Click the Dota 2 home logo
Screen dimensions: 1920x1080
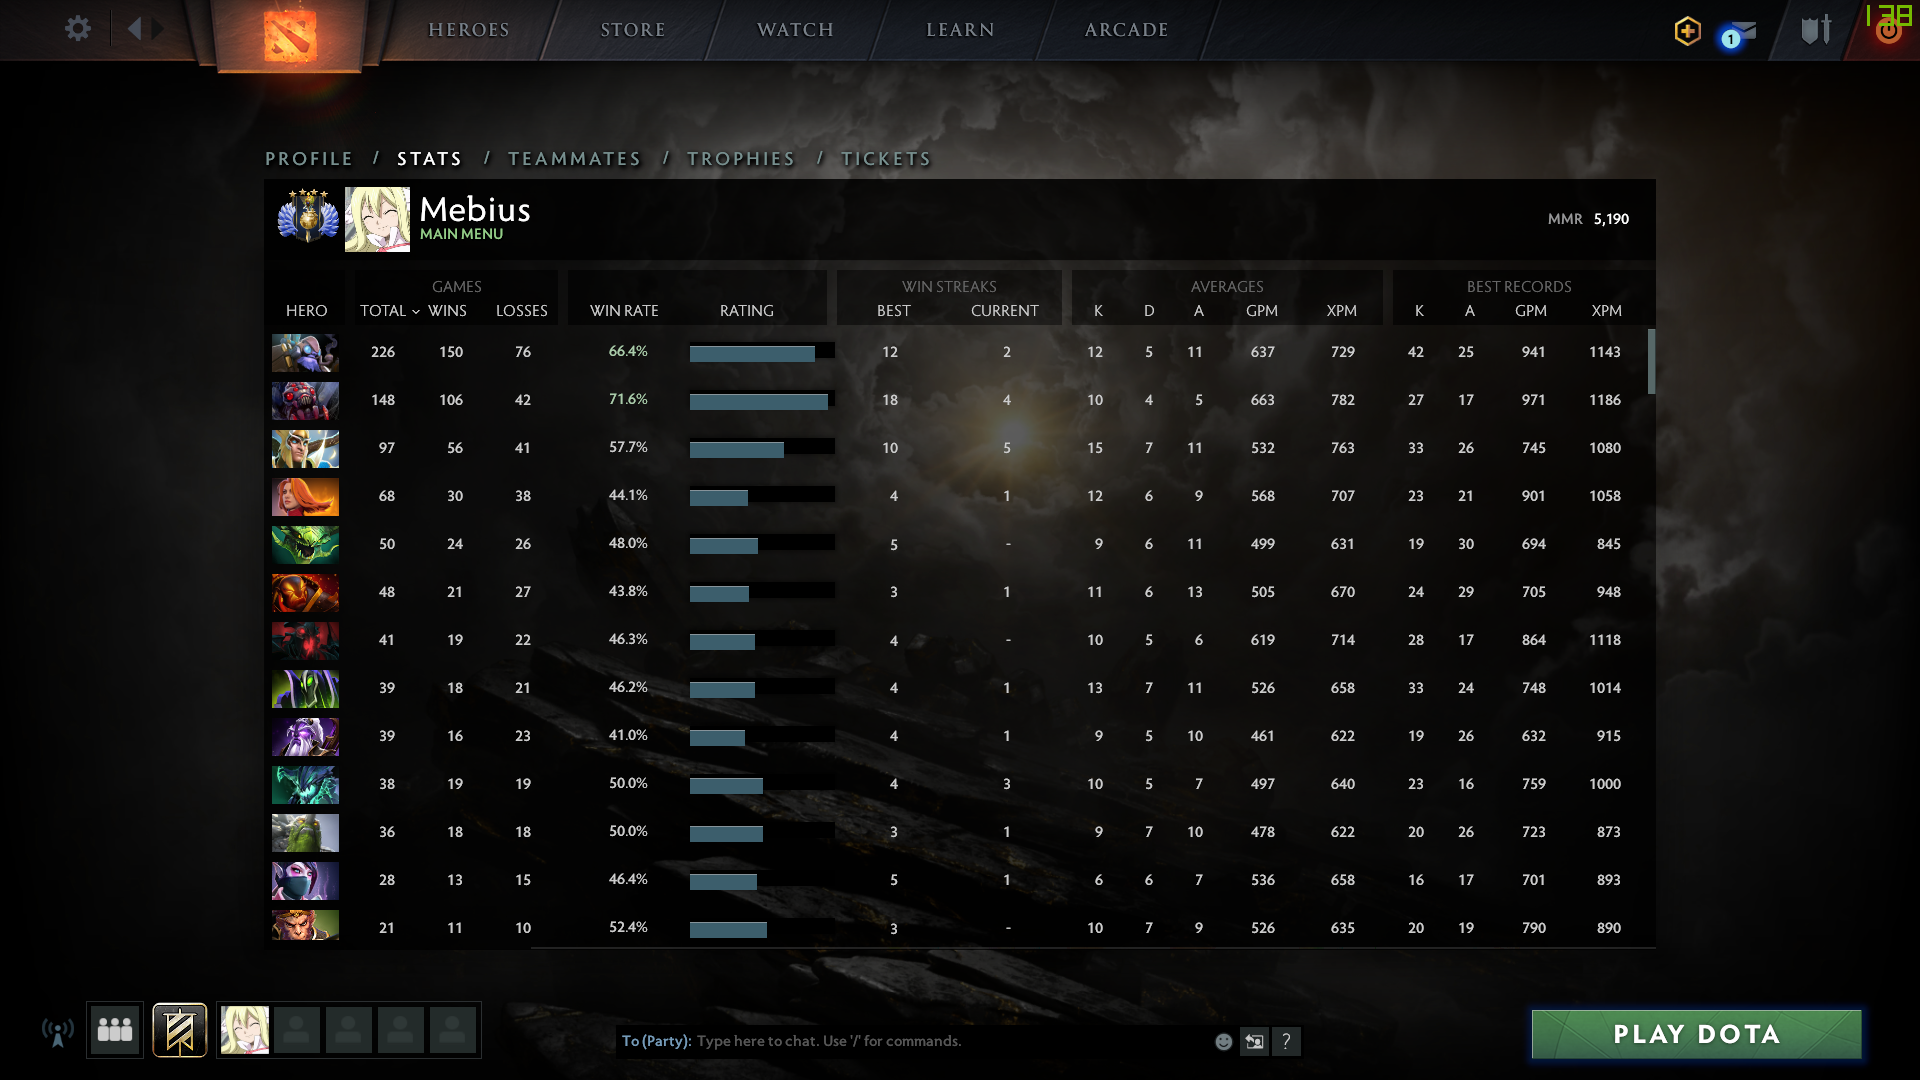coord(290,35)
